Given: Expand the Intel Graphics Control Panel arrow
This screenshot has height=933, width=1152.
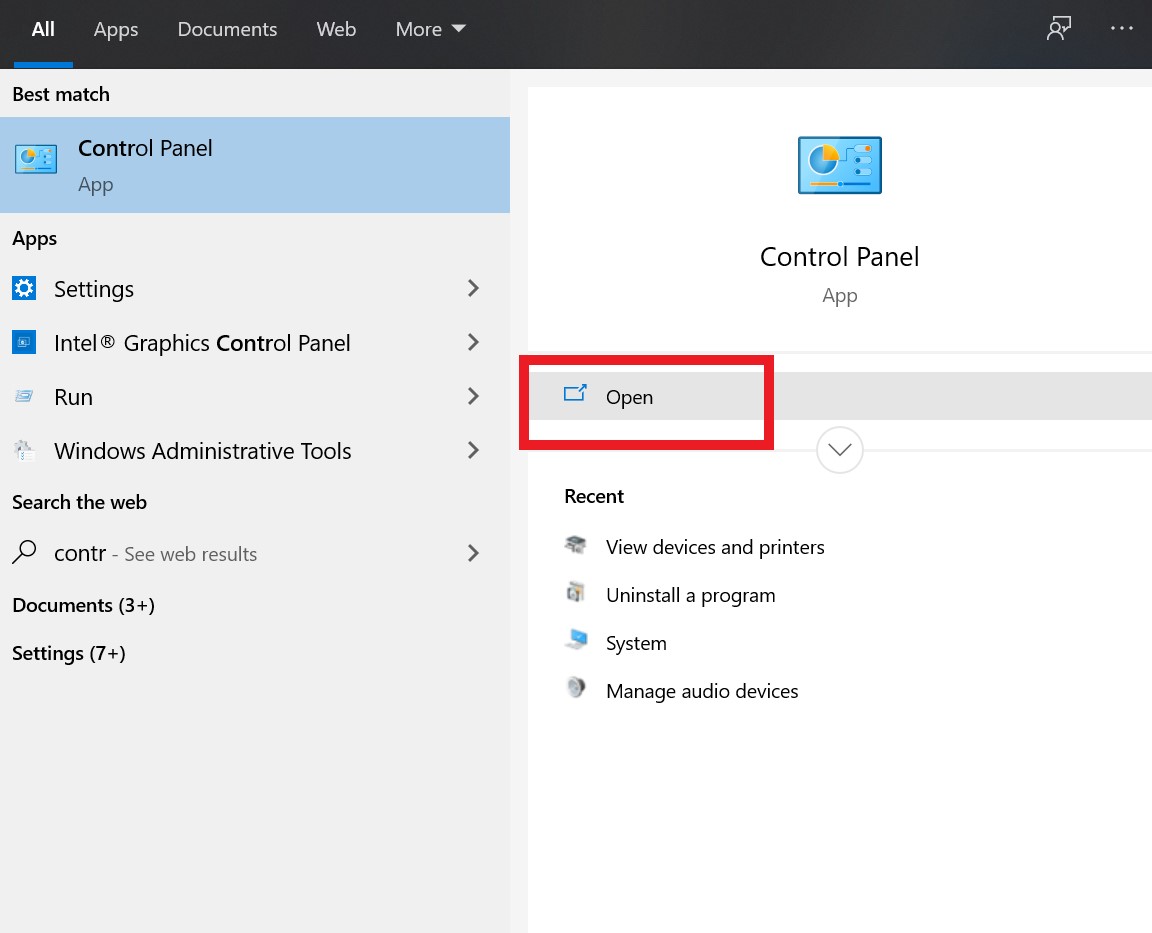Looking at the screenshot, I should tap(473, 342).
